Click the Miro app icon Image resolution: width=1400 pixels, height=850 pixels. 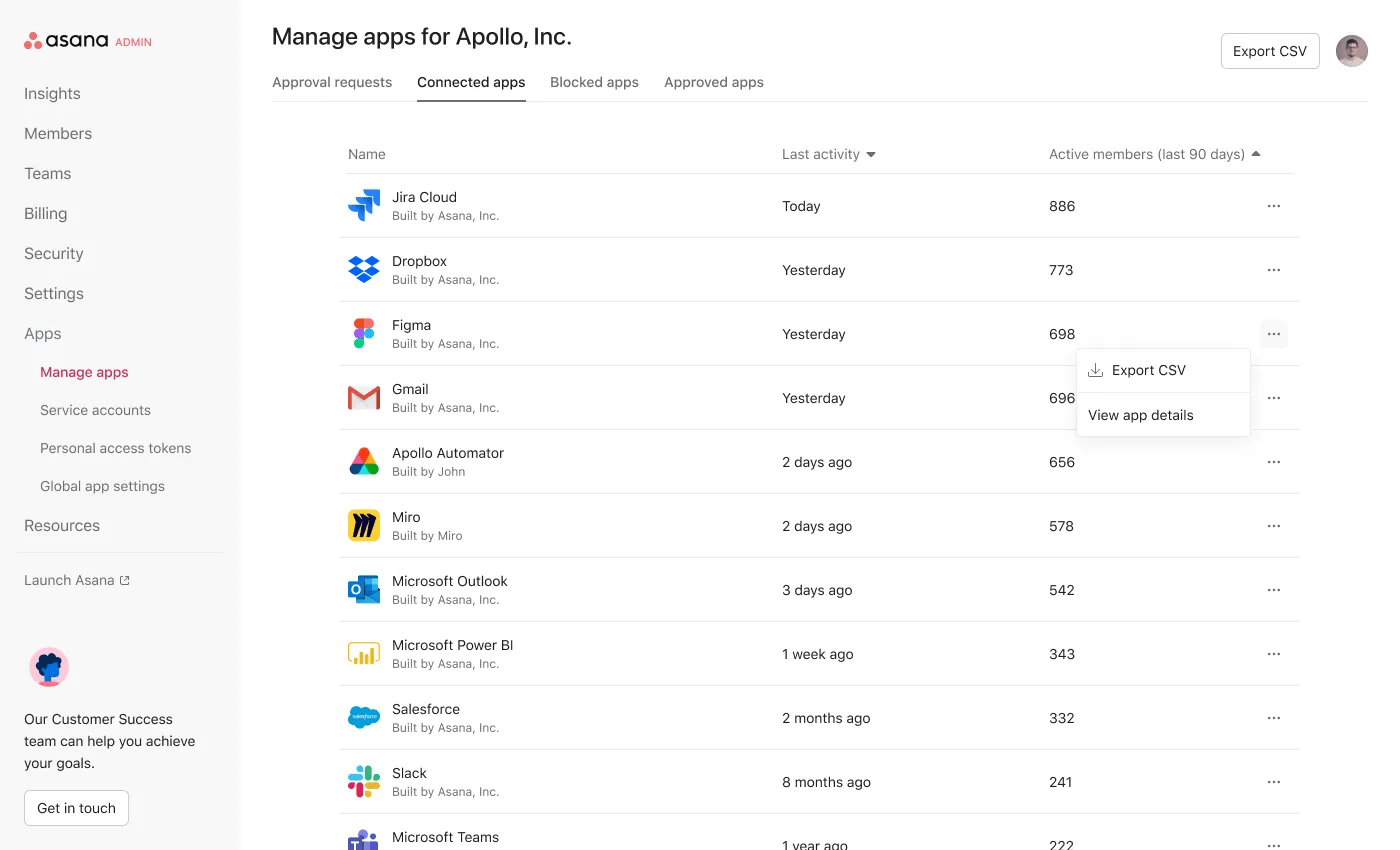pos(363,525)
